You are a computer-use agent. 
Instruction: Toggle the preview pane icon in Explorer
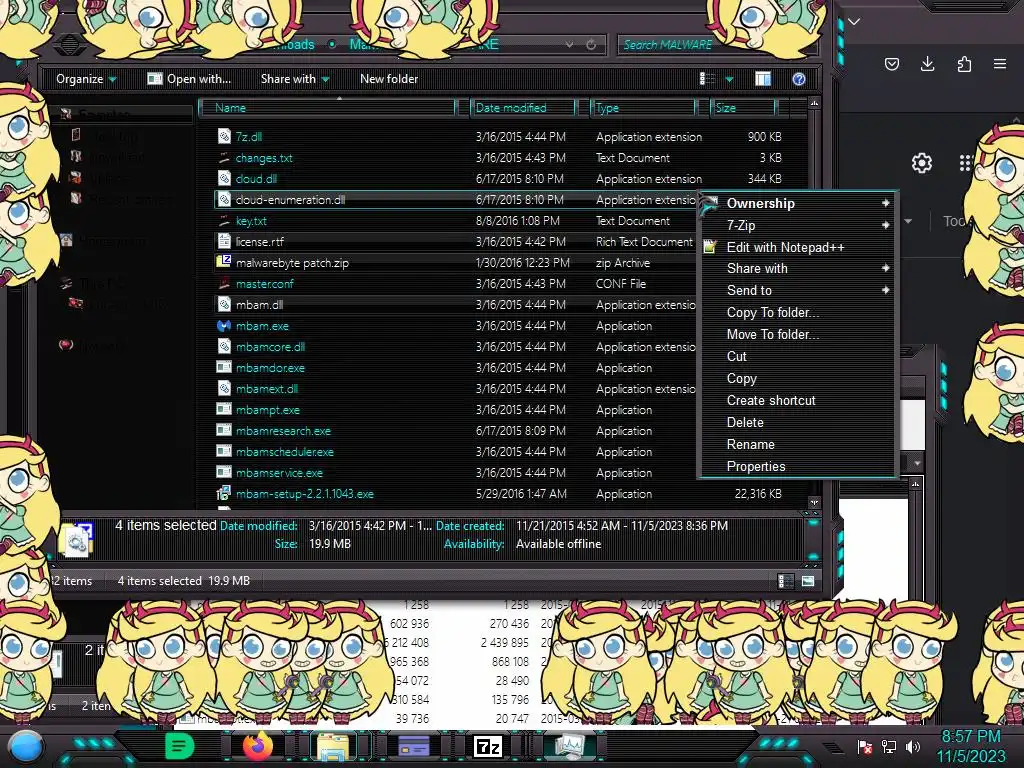pos(763,79)
